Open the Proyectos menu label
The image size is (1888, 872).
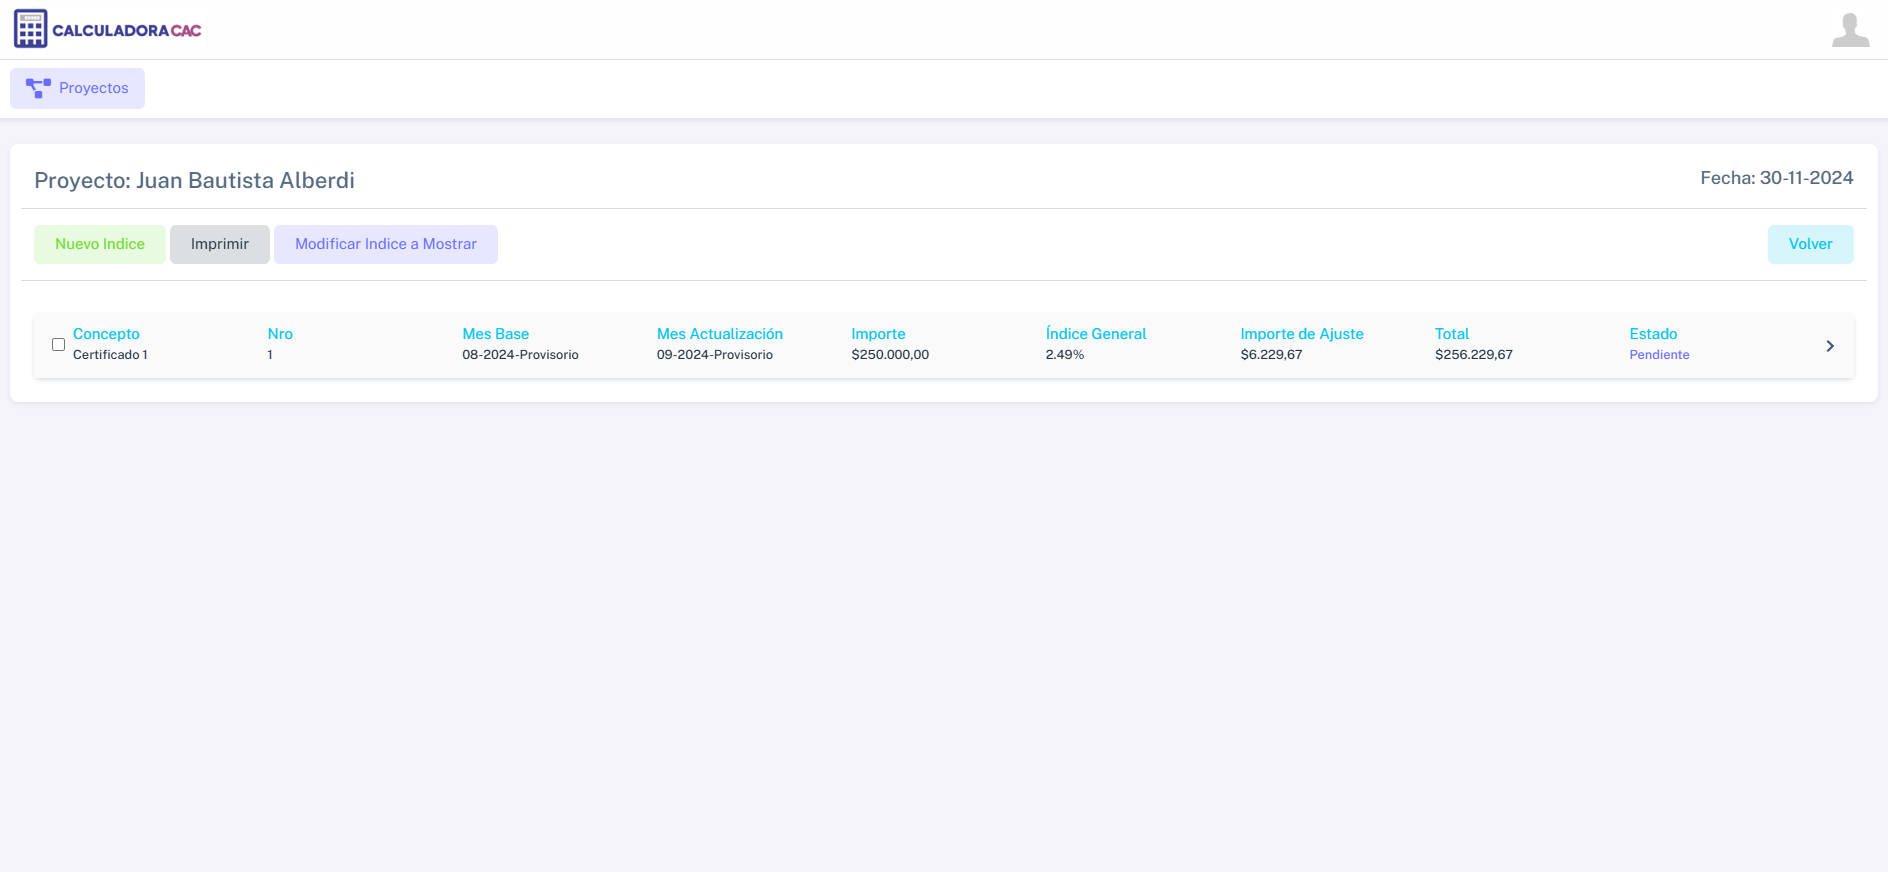coord(94,88)
